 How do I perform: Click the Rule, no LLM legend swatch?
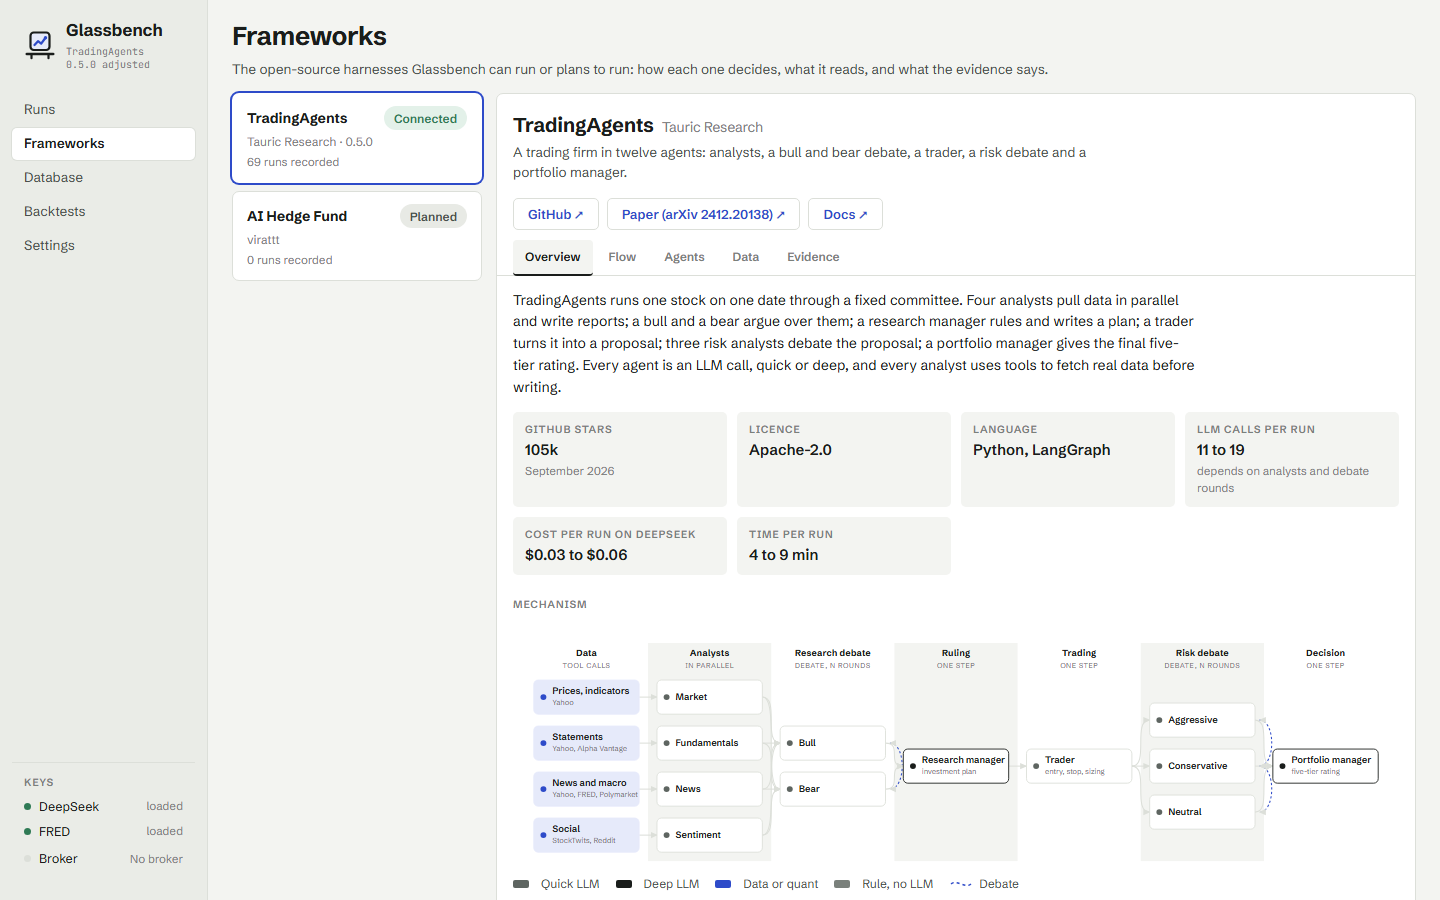pos(842,884)
